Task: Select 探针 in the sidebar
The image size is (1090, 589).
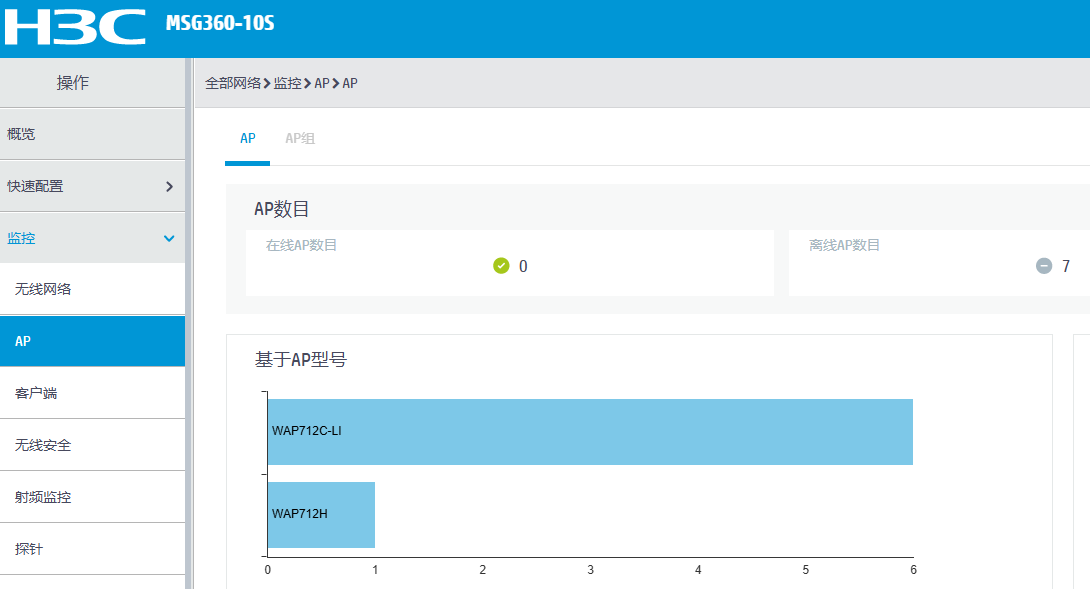Action: tap(29, 549)
